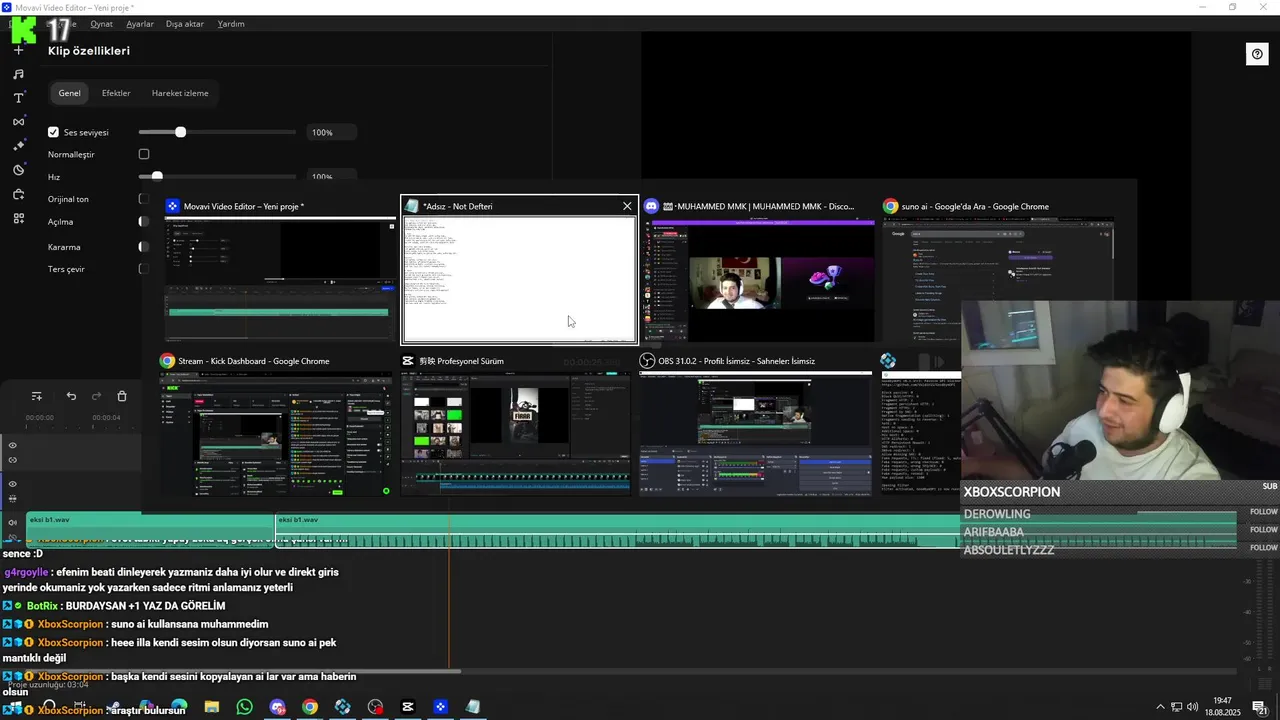Open the Ayarlar menu
The width and height of the screenshot is (1280, 720).
coord(140,24)
